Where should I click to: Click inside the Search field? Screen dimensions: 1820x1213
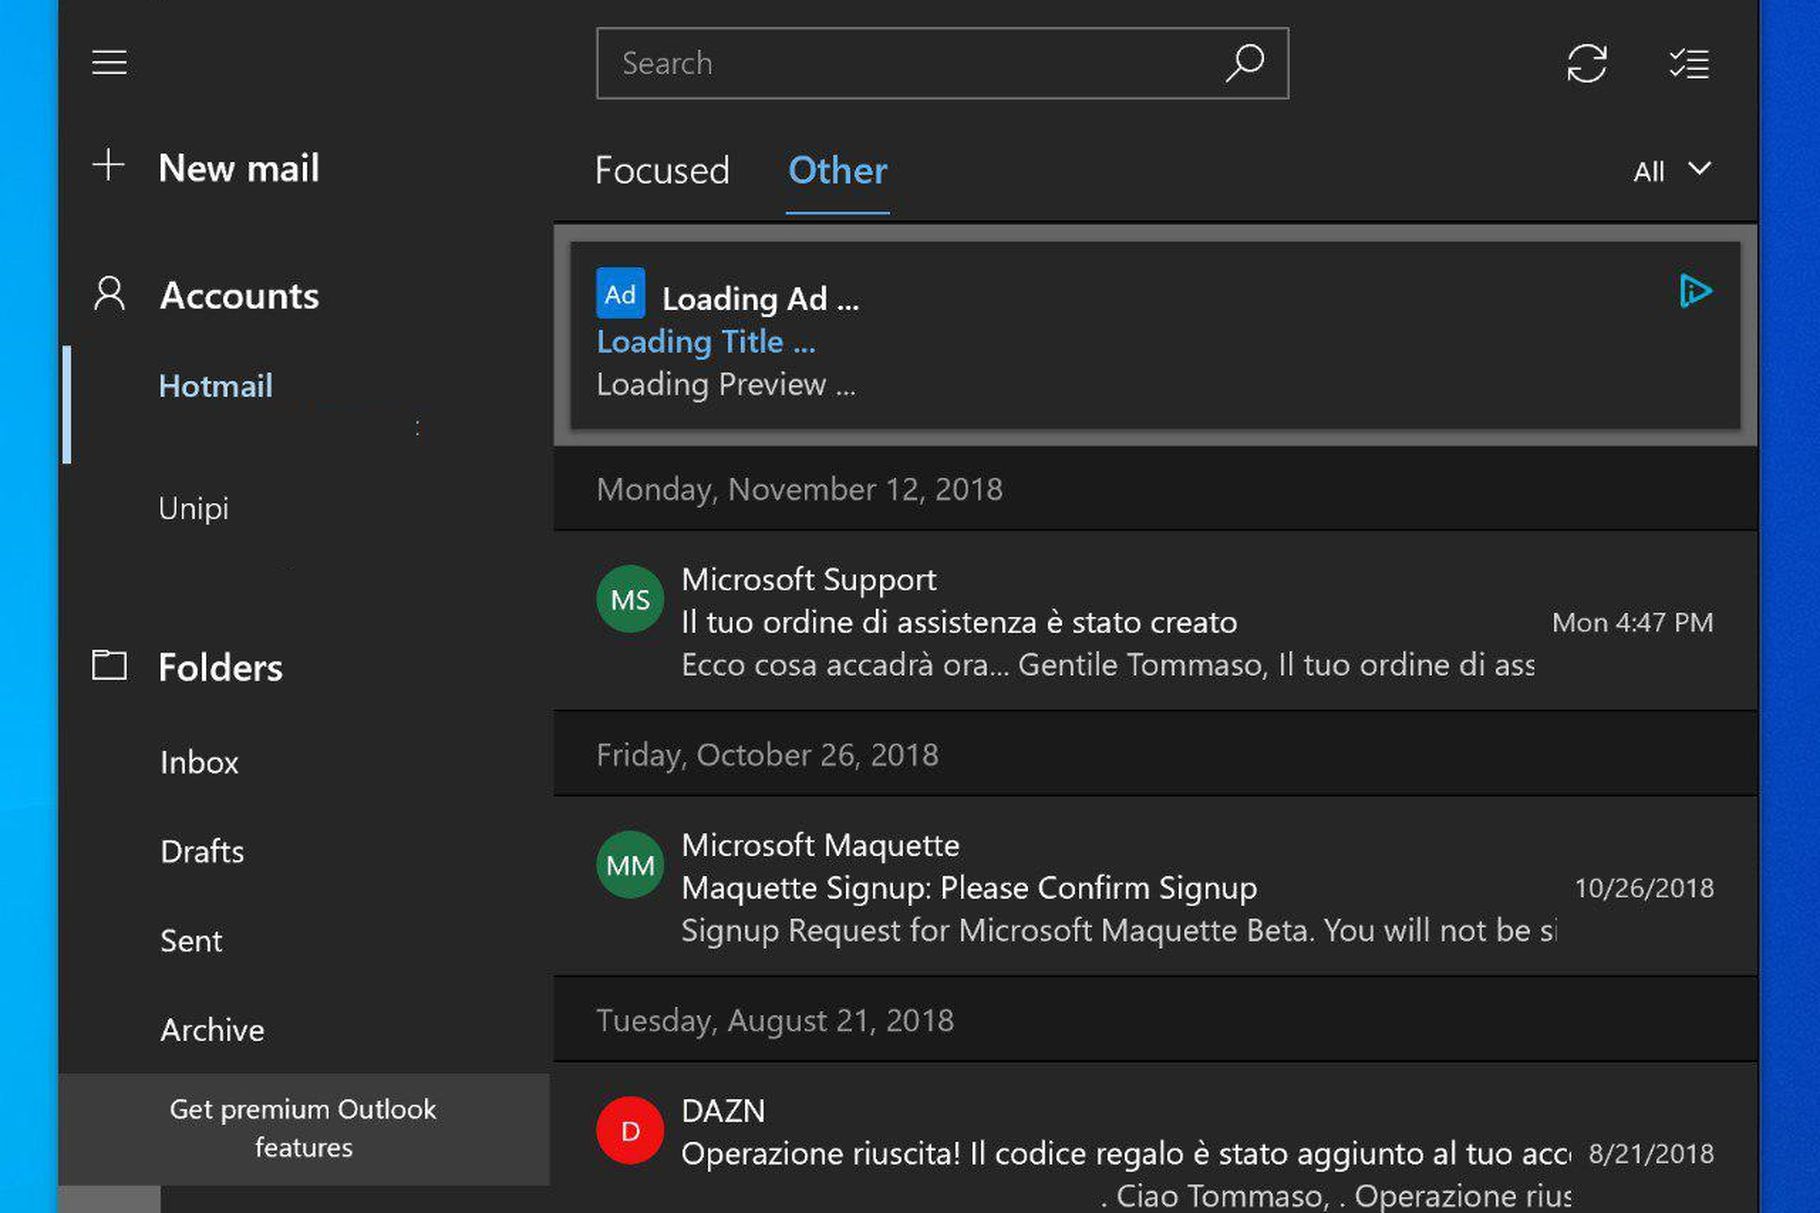point(900,62)
